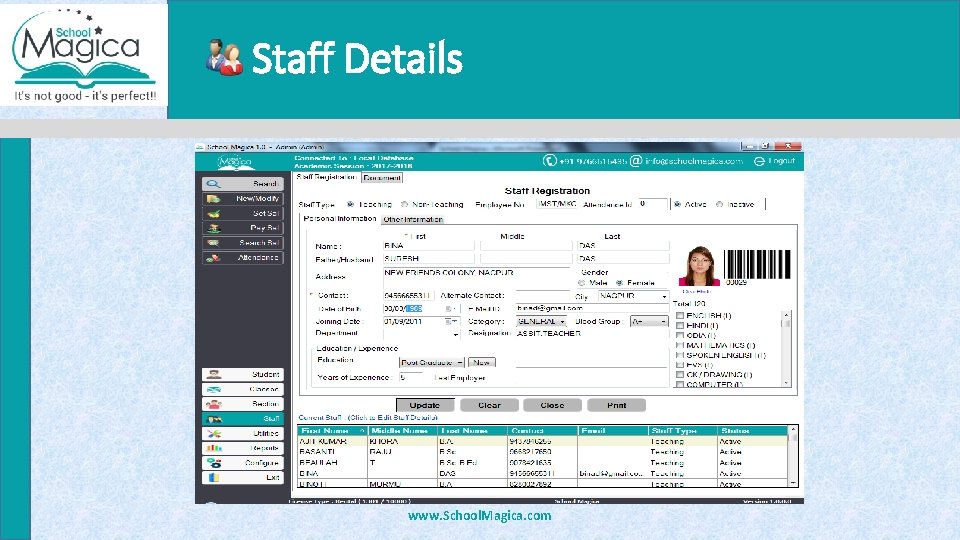The width and height of the screenshot is (960, 540).
Task: Expand the Blood Group dropdown
Action: tap(663, 321)
